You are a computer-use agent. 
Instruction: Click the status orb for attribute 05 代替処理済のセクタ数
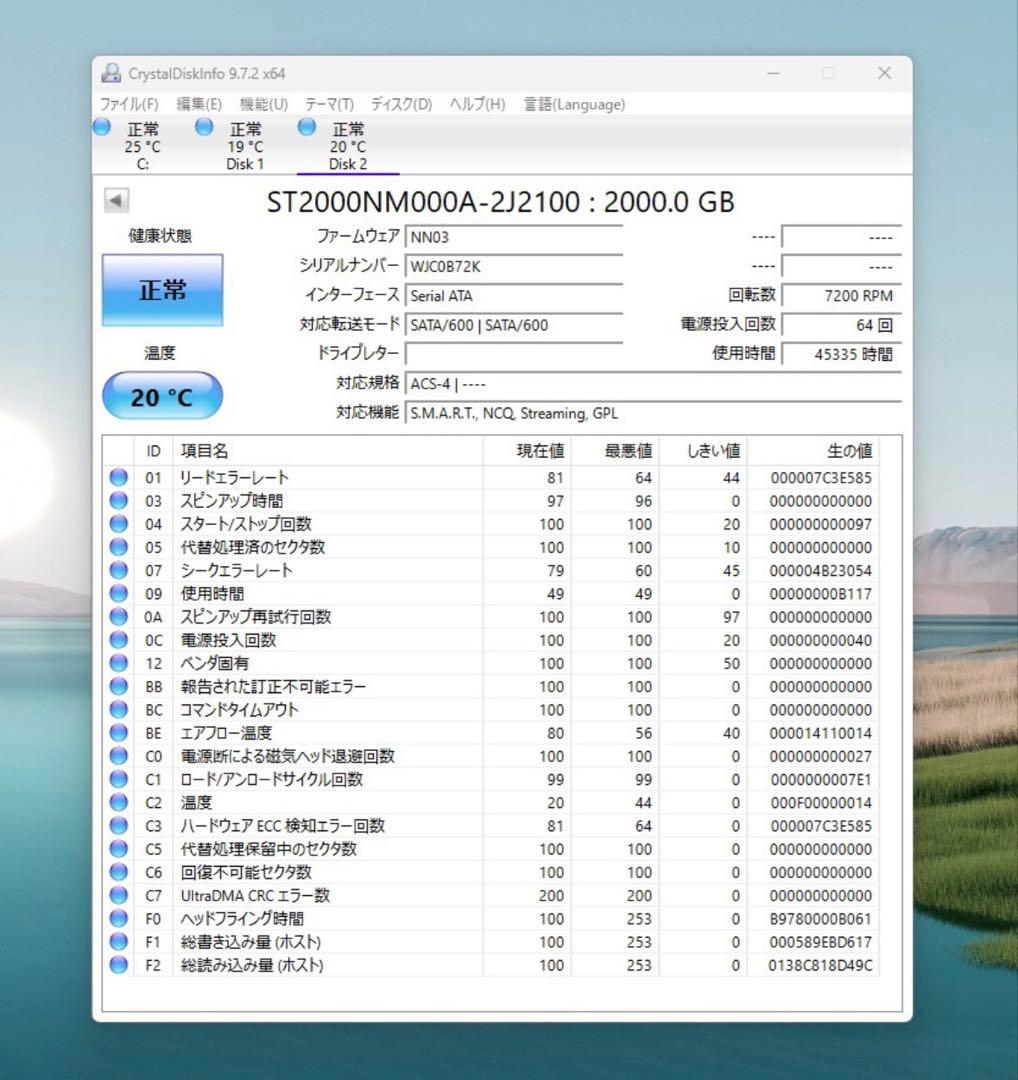pos(118,547)
